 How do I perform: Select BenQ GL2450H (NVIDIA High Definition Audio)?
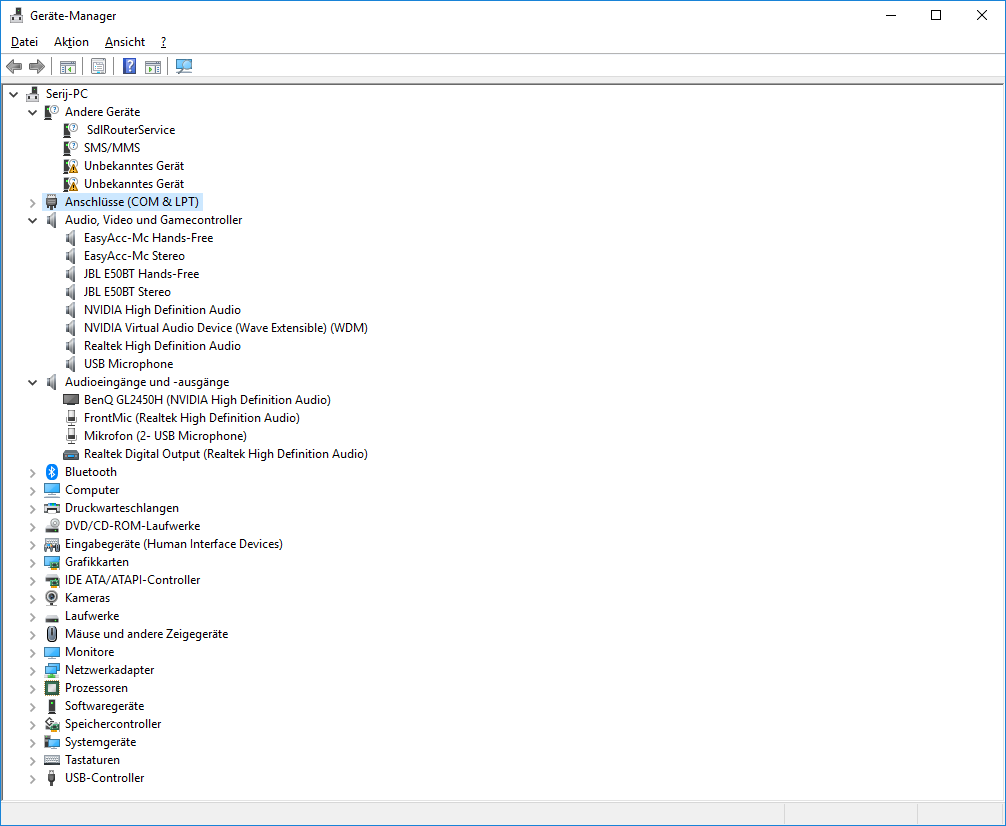pos(207,400)
